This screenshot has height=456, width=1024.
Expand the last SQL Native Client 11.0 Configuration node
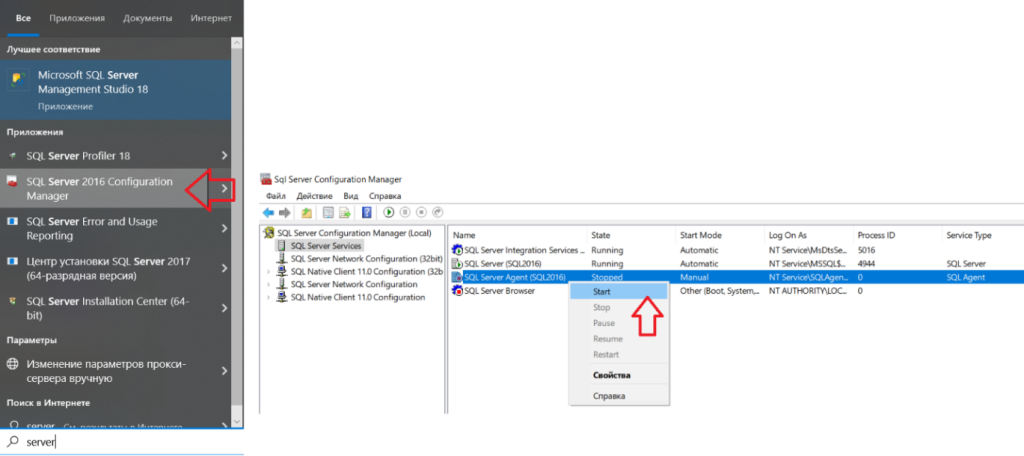(268, 297)
